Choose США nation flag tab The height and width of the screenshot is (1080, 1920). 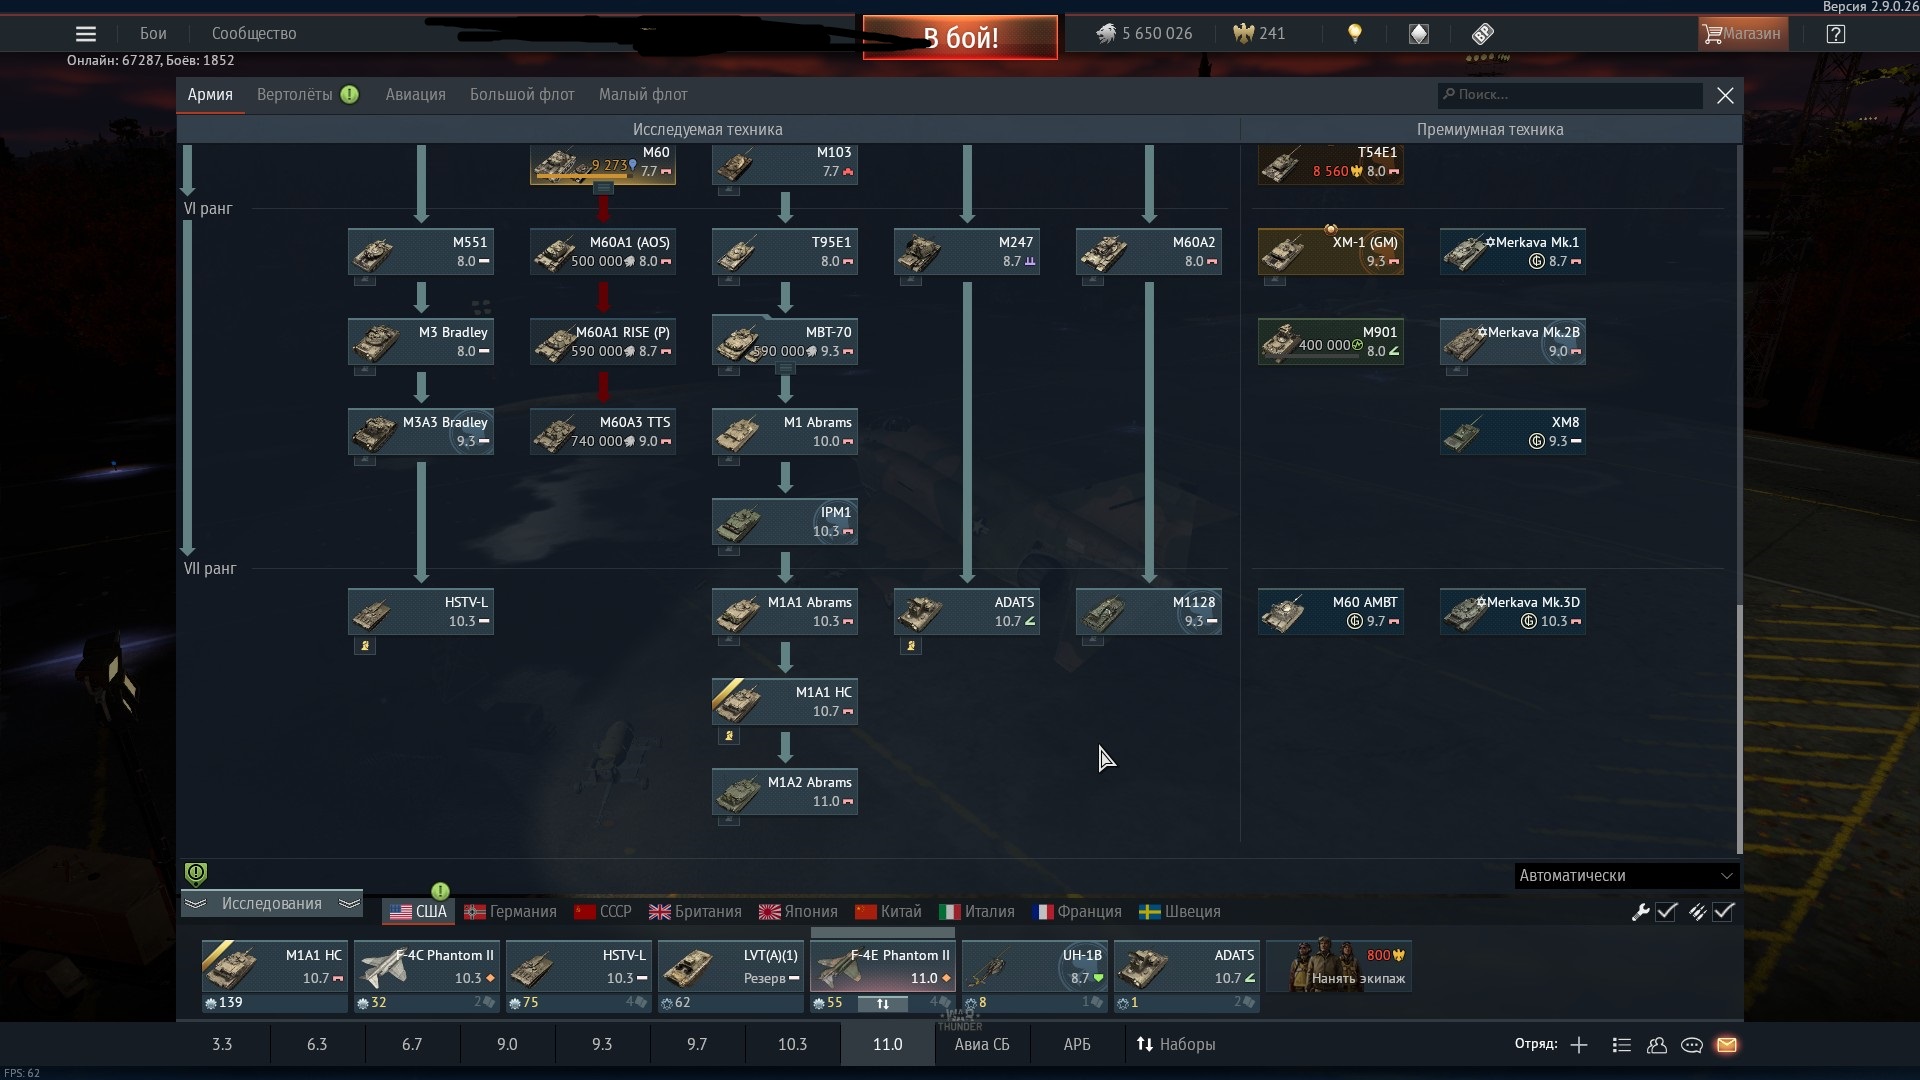tap(419, 912)
